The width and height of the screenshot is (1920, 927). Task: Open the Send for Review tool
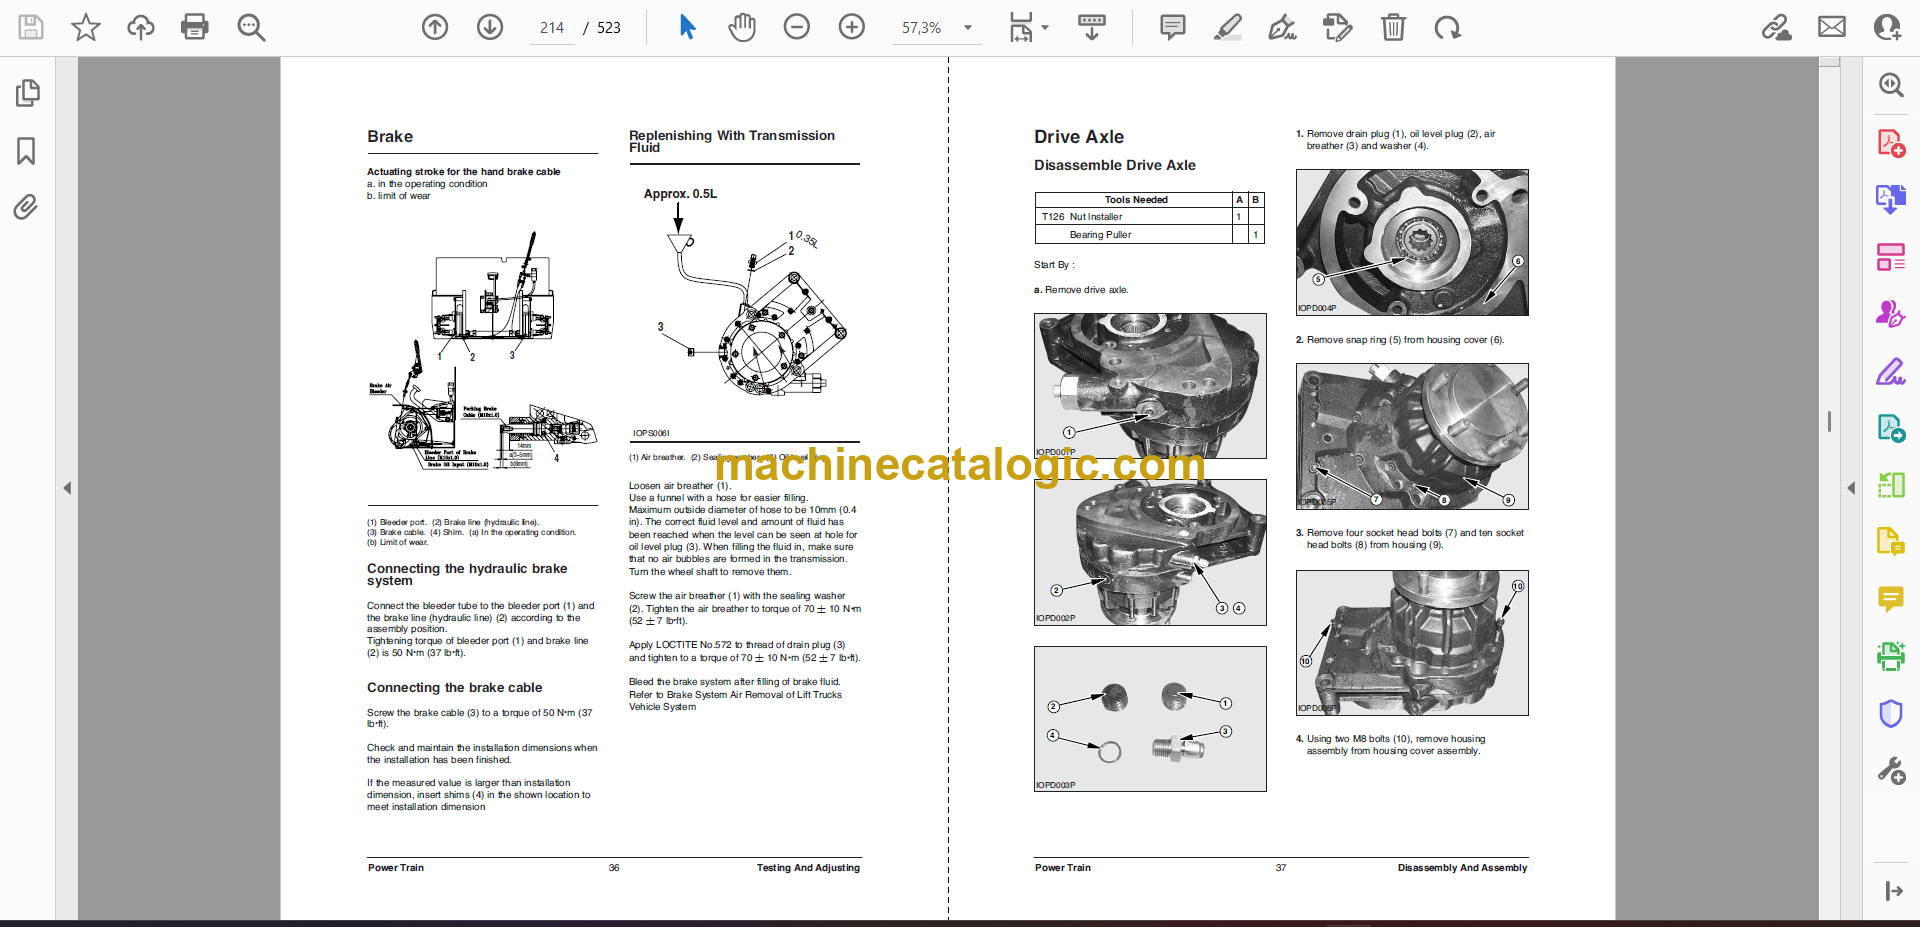click(x=1891, y=428)
